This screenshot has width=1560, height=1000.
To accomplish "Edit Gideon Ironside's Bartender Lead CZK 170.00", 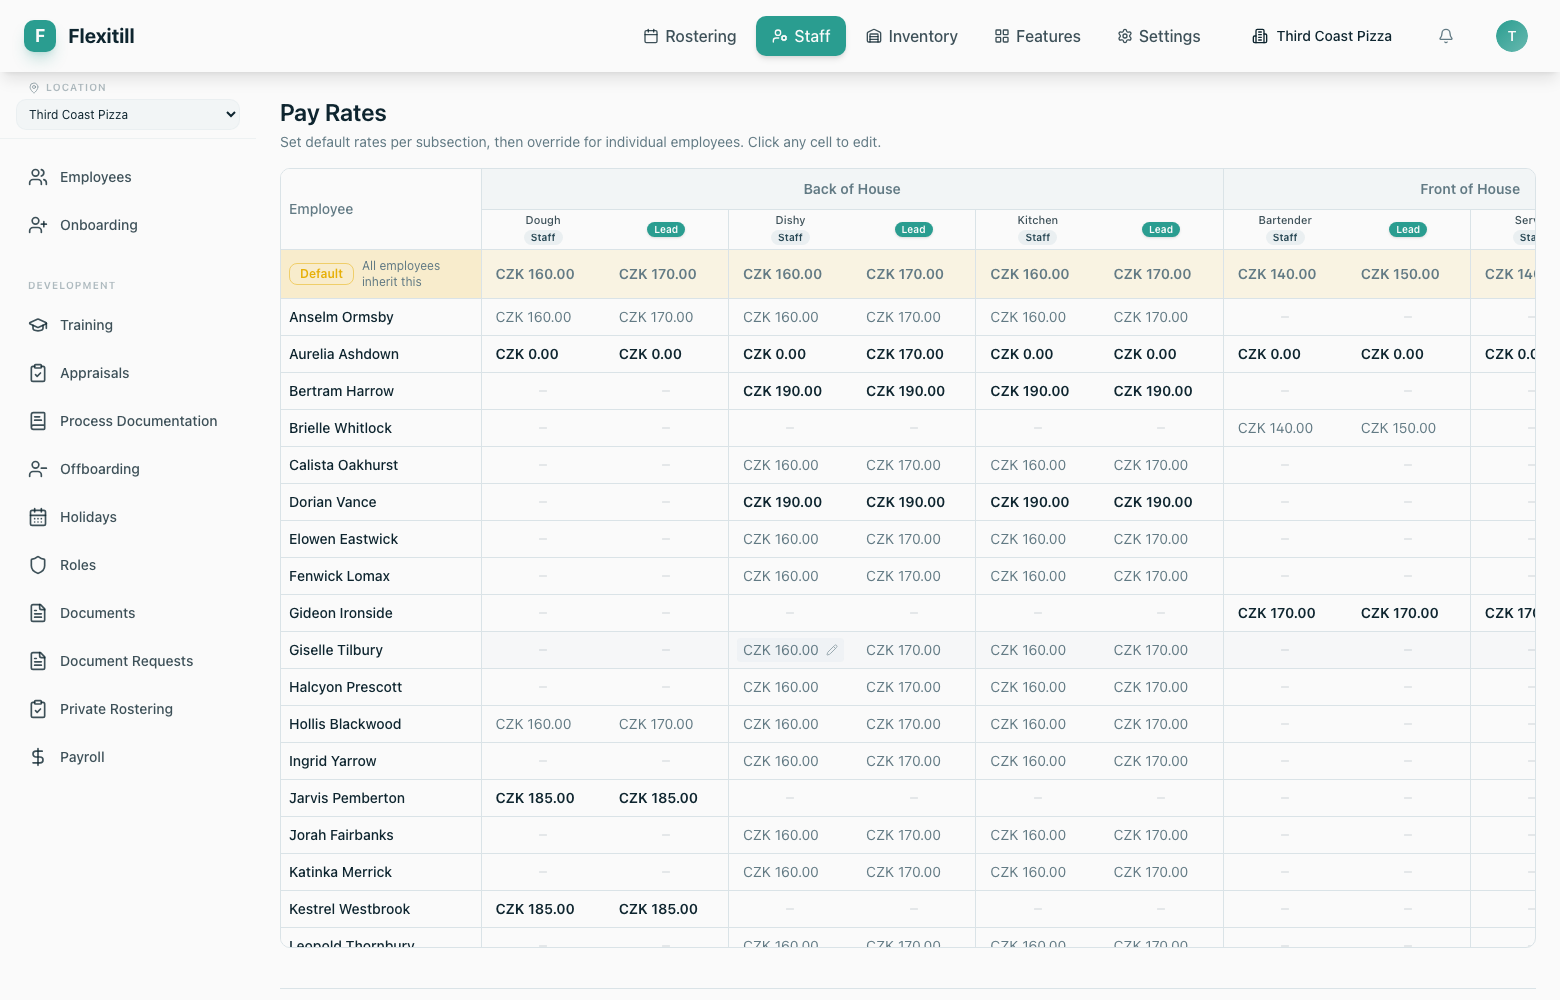I will 1399,613.
